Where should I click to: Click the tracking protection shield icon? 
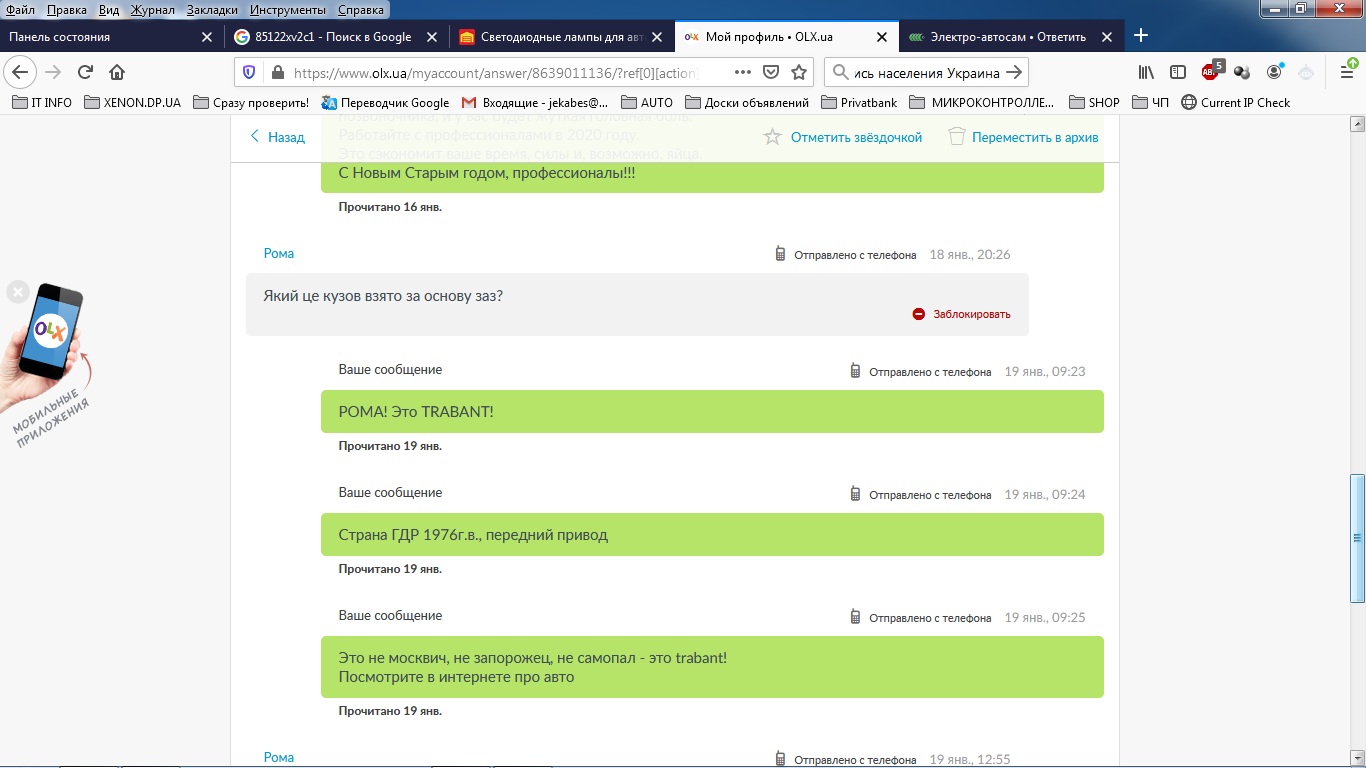tap(250, 72)
